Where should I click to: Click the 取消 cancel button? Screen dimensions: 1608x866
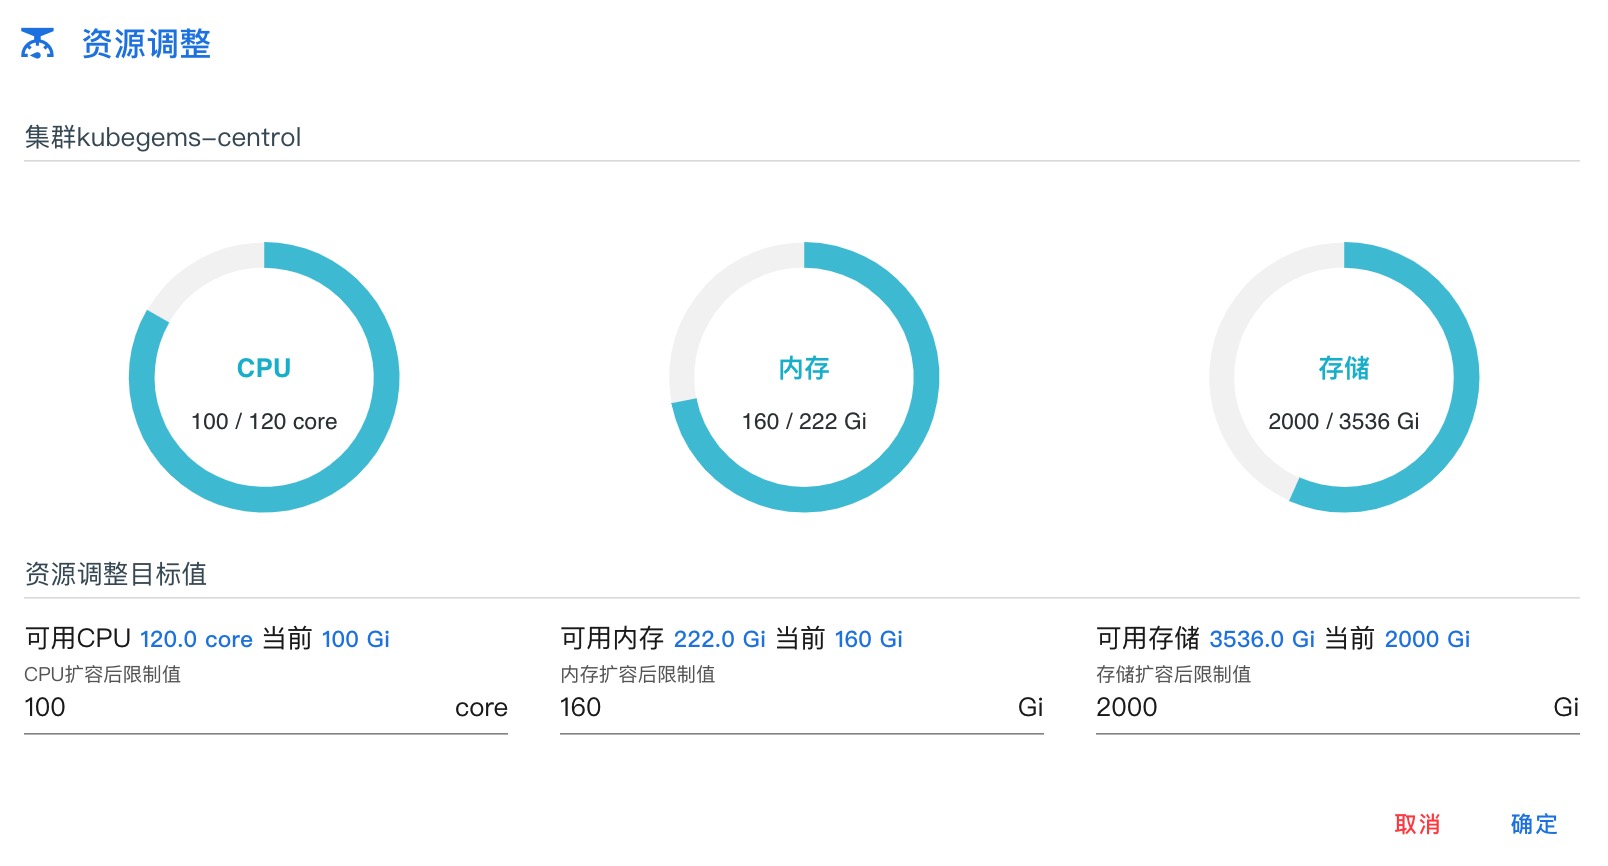coord(1417,824)
